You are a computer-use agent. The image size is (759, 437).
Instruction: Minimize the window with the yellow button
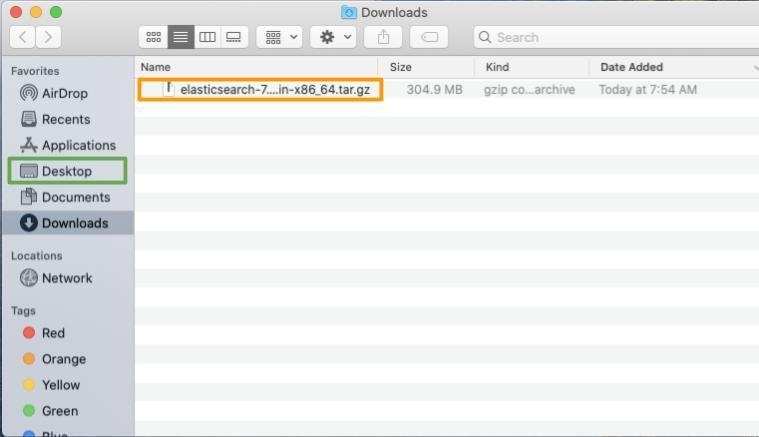[x=36, y=12]
